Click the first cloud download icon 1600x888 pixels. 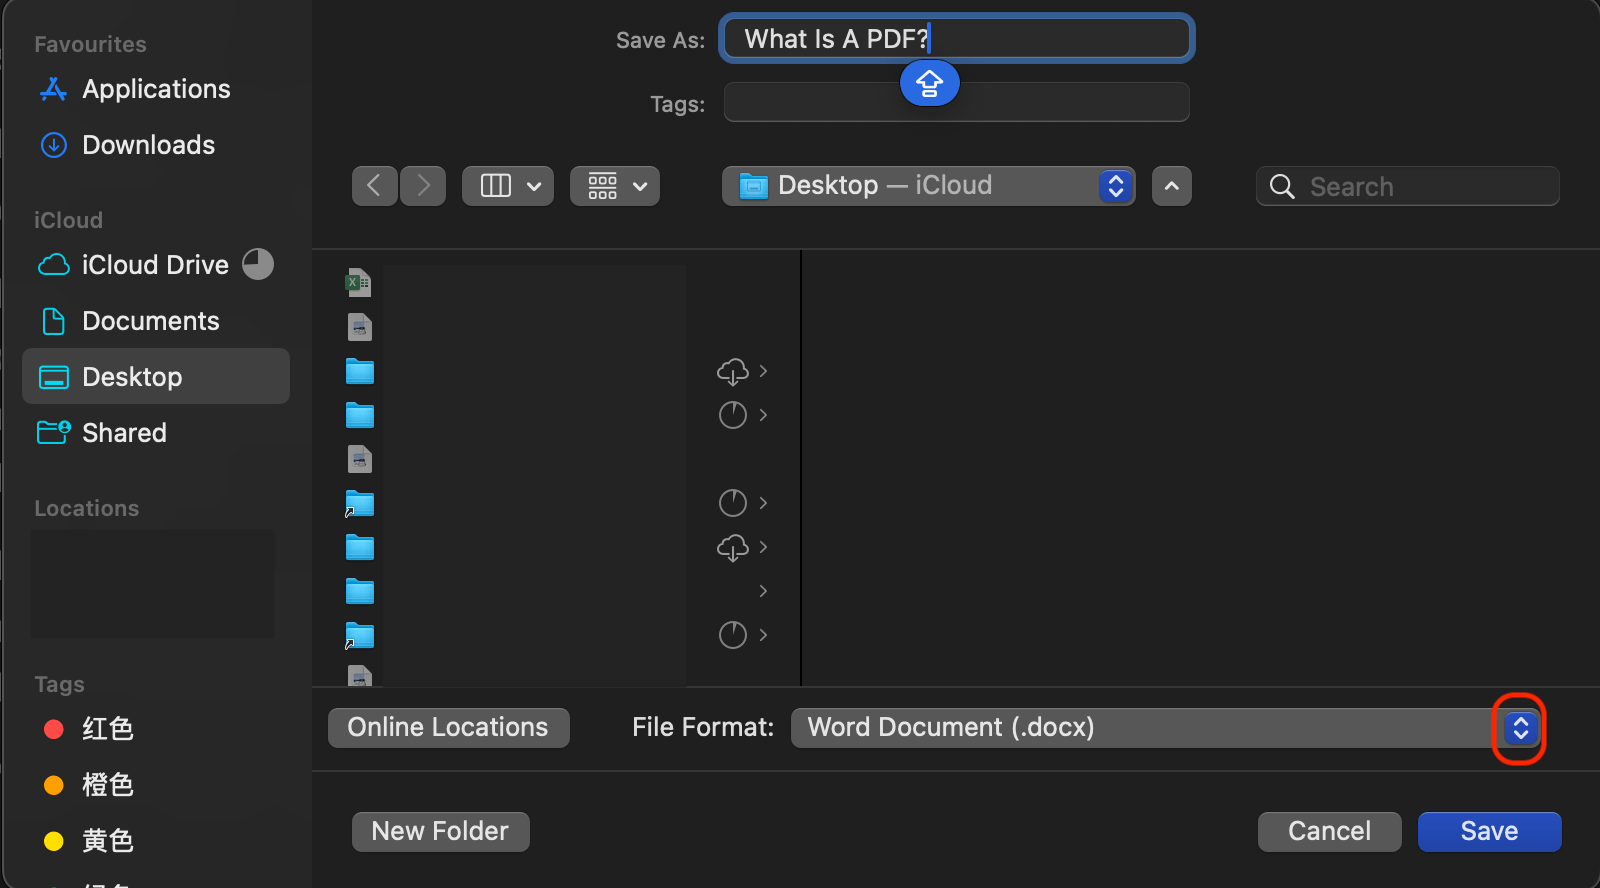click(x=732, y=371)
